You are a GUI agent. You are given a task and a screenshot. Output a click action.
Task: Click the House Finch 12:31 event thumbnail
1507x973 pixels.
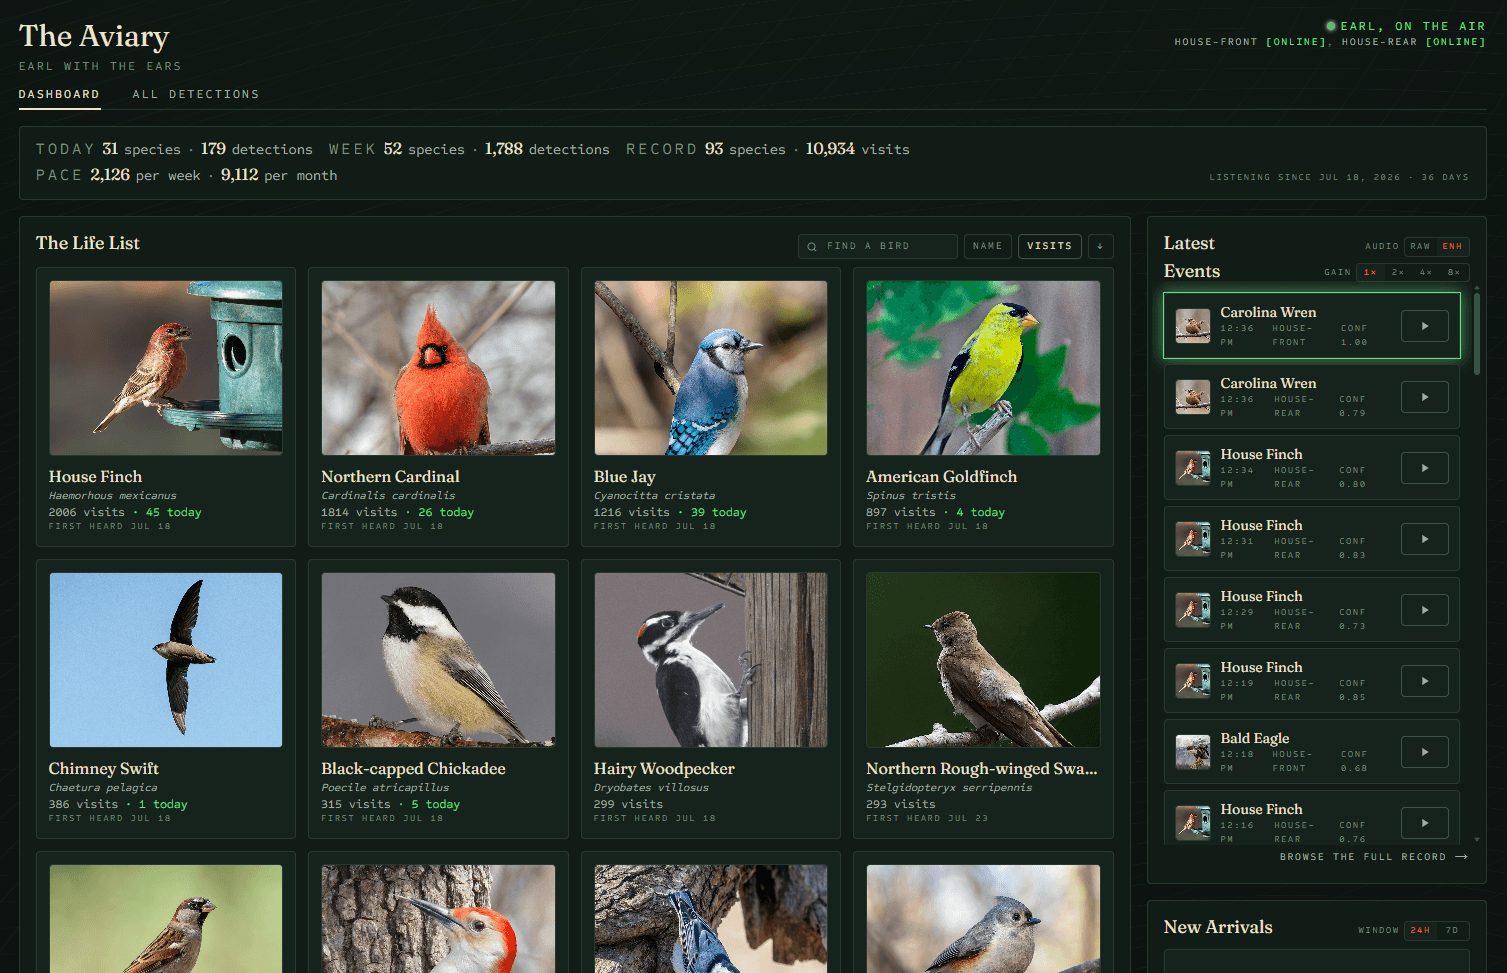pos(1192,539)
